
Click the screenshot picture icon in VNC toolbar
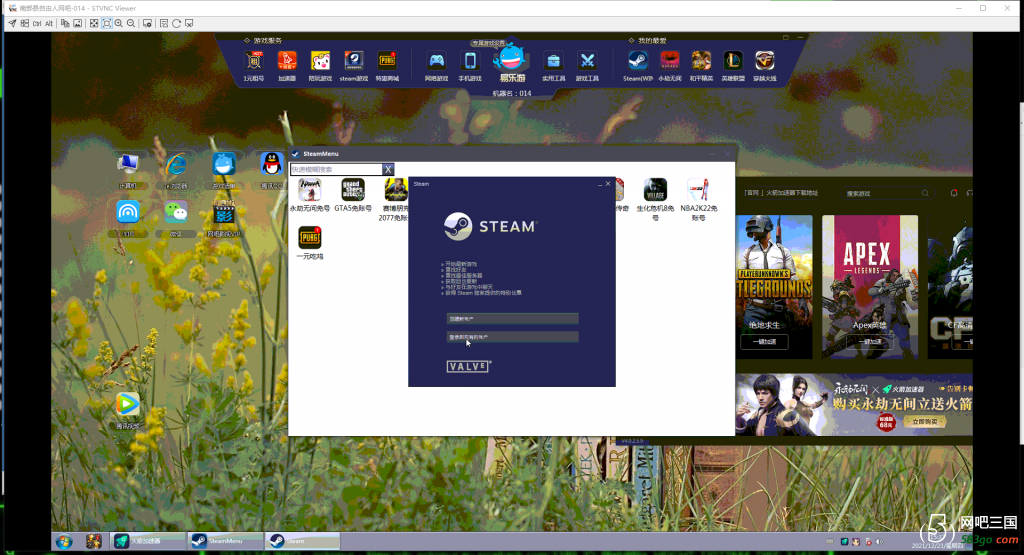[78, 24]
